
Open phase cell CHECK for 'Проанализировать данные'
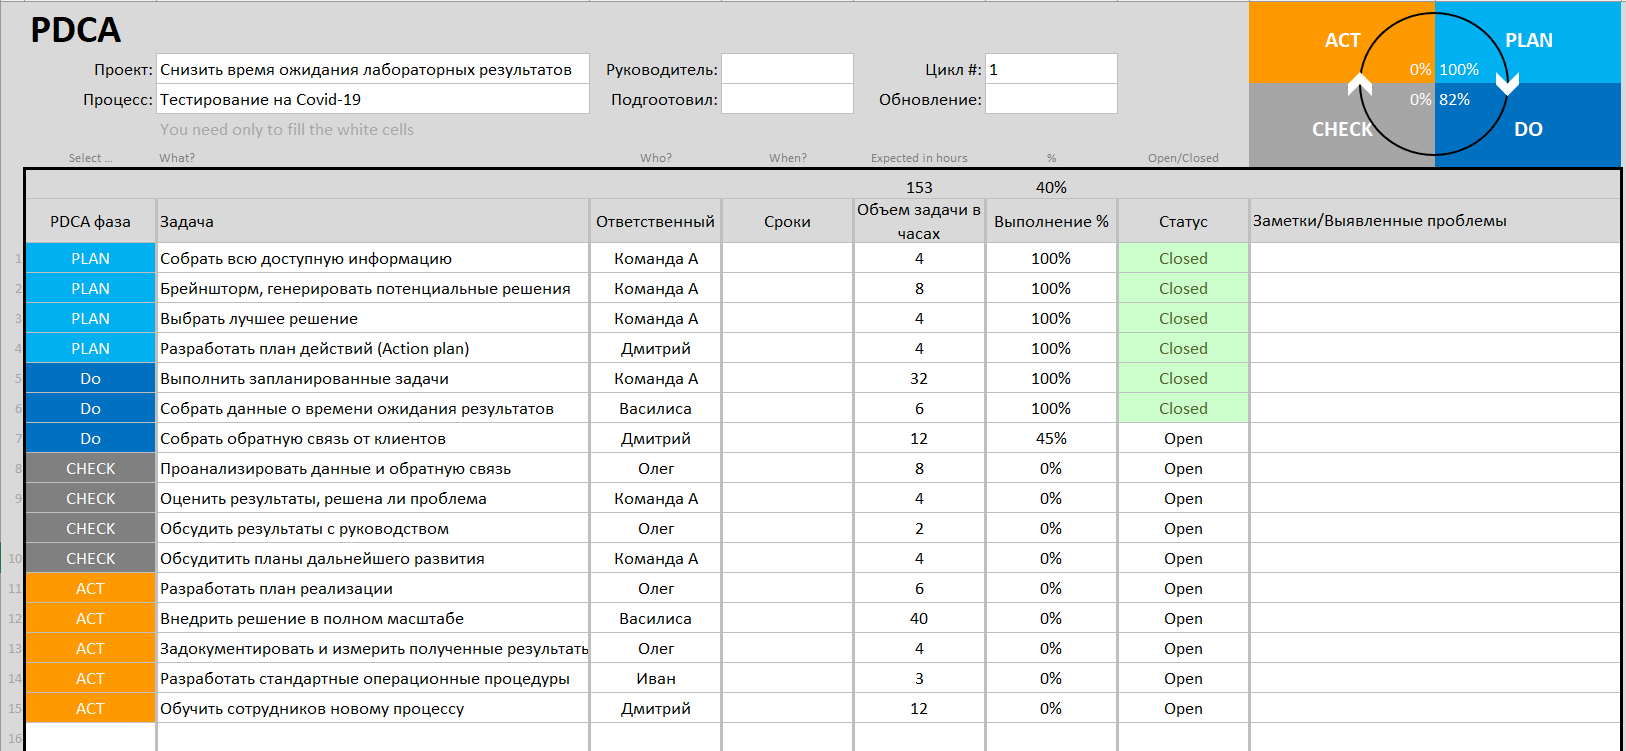[x=90, y=468]
